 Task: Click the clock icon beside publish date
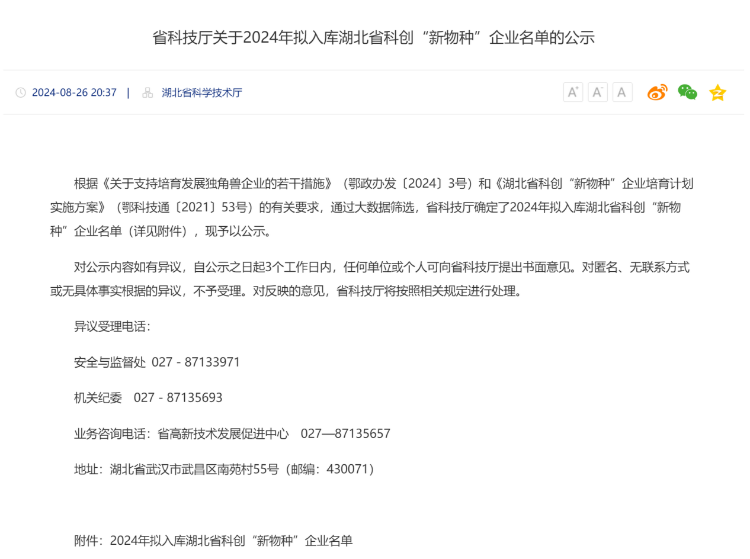[x=20, y=93]
